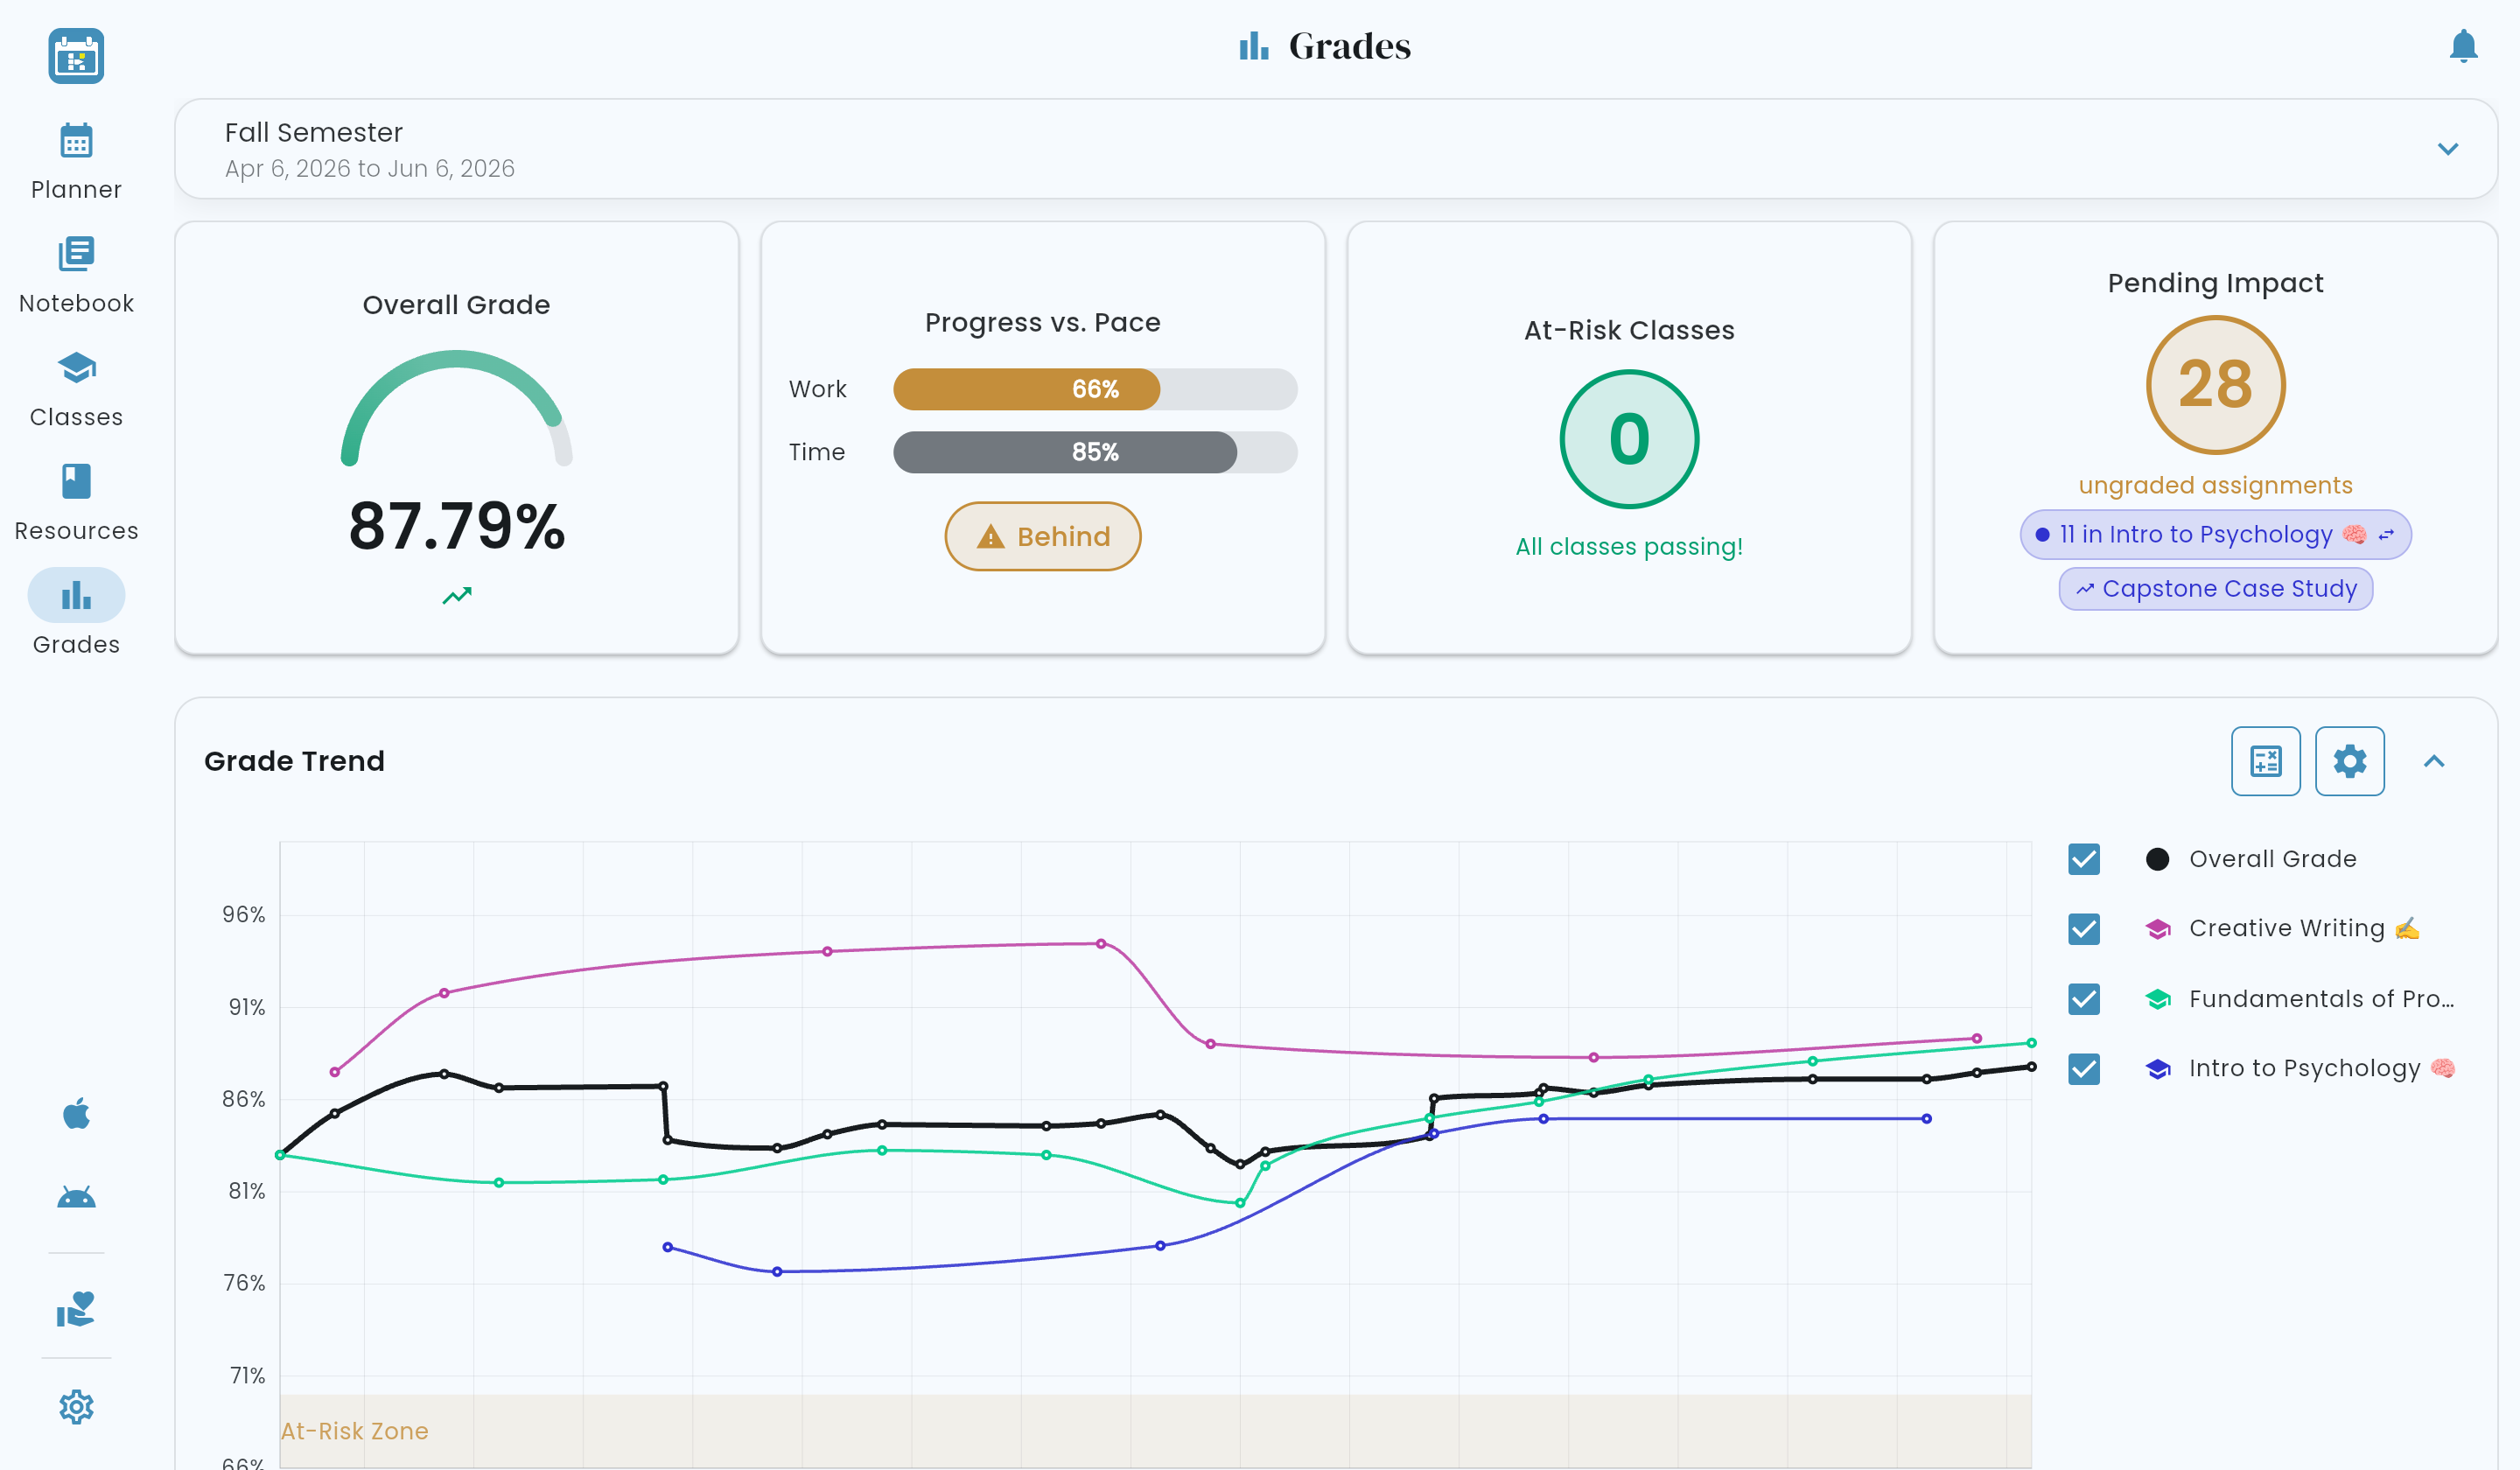Image resolution: width=2520 pixels, height=1470 pixels.
Task: Toggle Fundamentals of Pro... checkbox
Action: click(x=2084, y=999)
